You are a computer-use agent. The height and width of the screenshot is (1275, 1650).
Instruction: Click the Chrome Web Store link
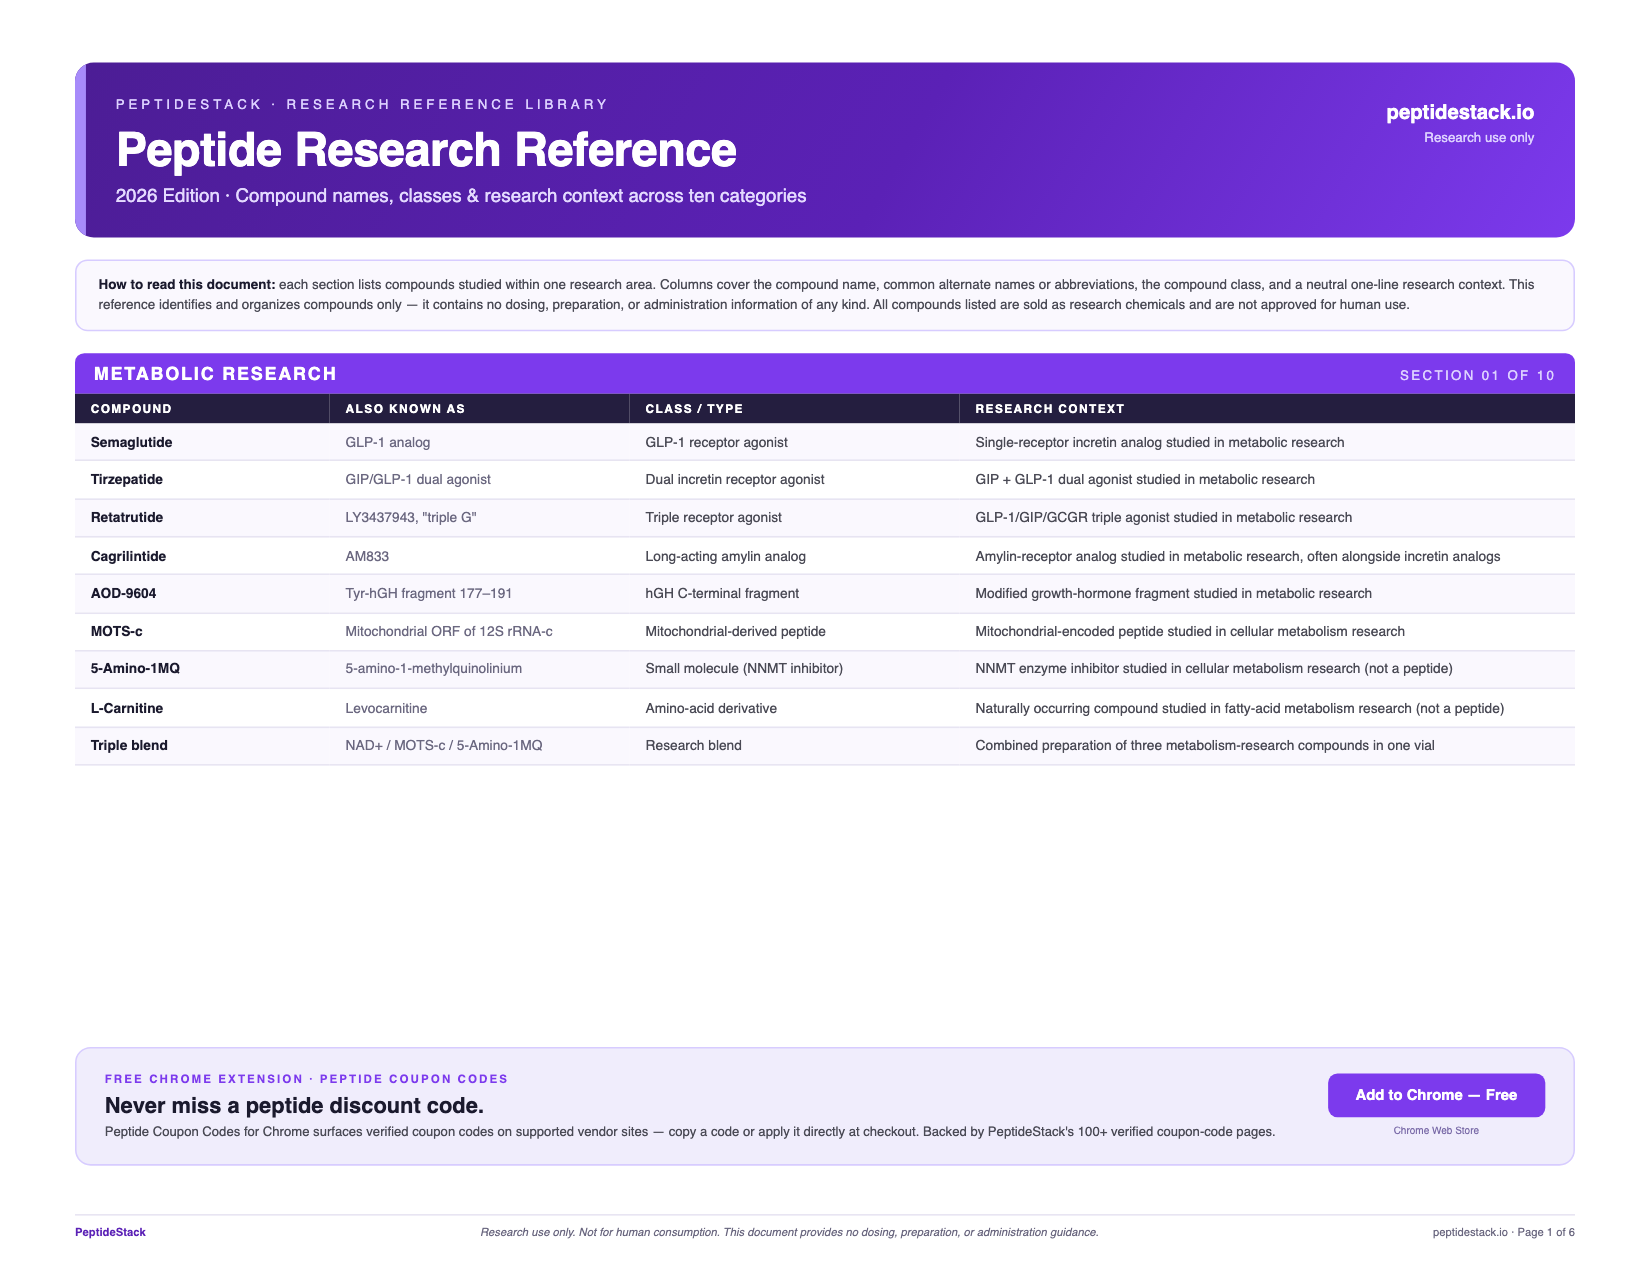pos(1436,1131)
